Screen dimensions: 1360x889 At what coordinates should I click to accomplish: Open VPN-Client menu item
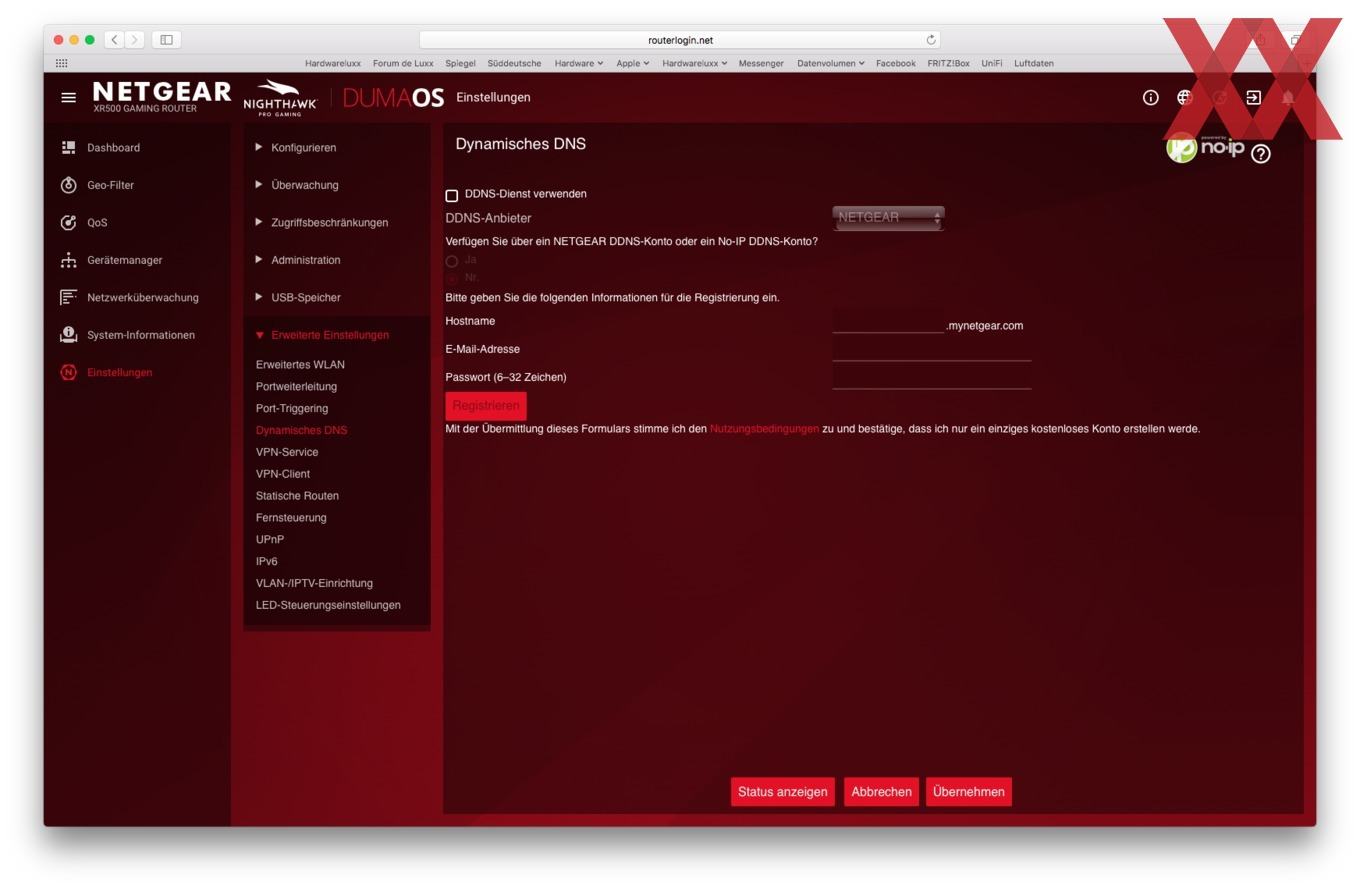click(283, 474)
